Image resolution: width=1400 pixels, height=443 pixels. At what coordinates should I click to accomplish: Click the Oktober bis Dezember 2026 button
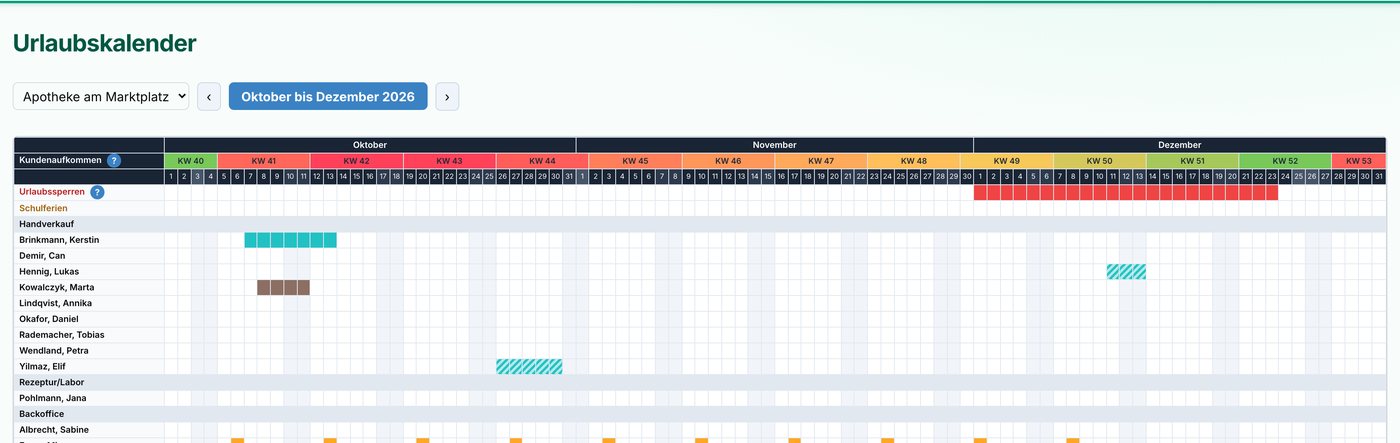coord(328,97)
